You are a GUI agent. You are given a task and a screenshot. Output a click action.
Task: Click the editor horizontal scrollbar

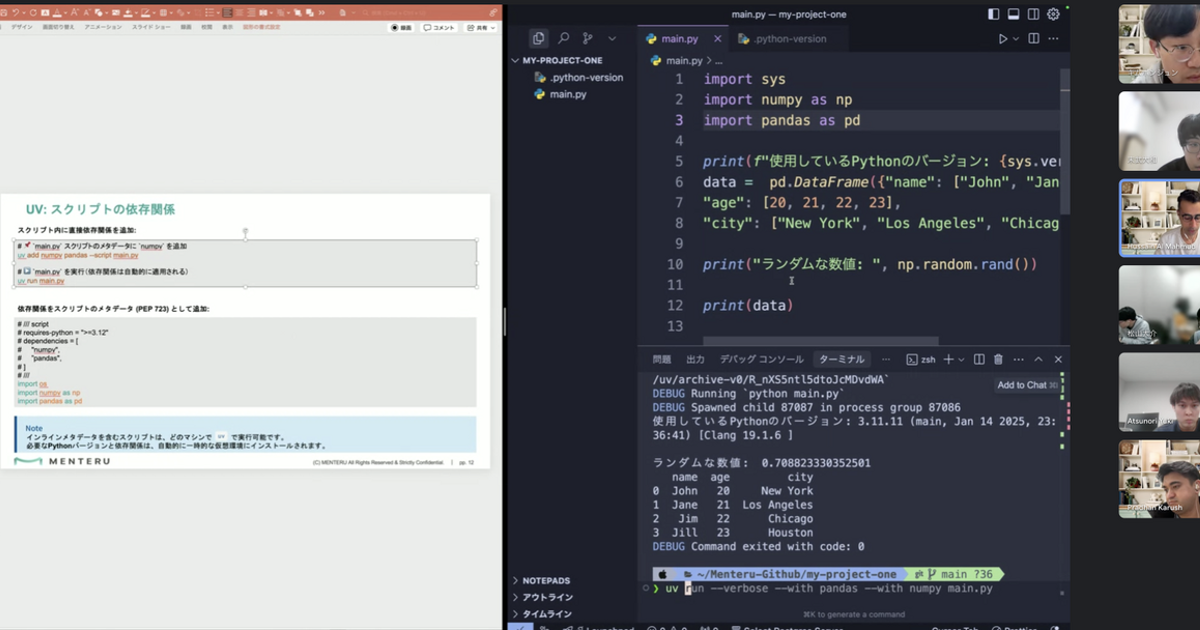click(820, 342)
